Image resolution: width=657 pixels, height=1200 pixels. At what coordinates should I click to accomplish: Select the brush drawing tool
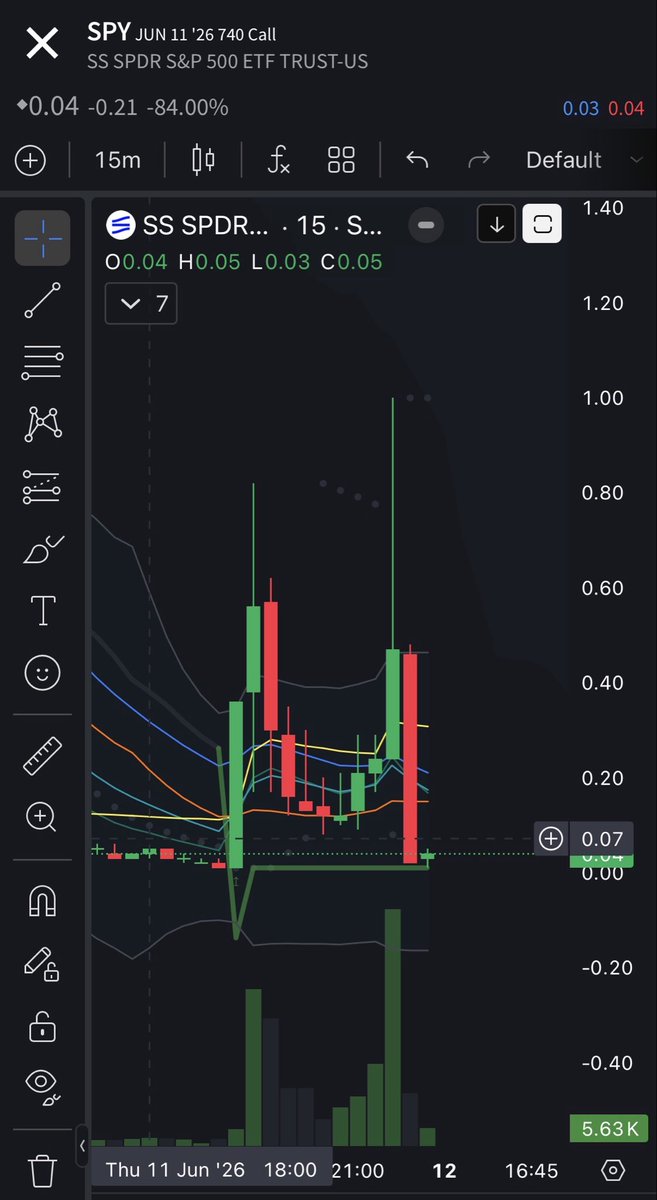42,549
